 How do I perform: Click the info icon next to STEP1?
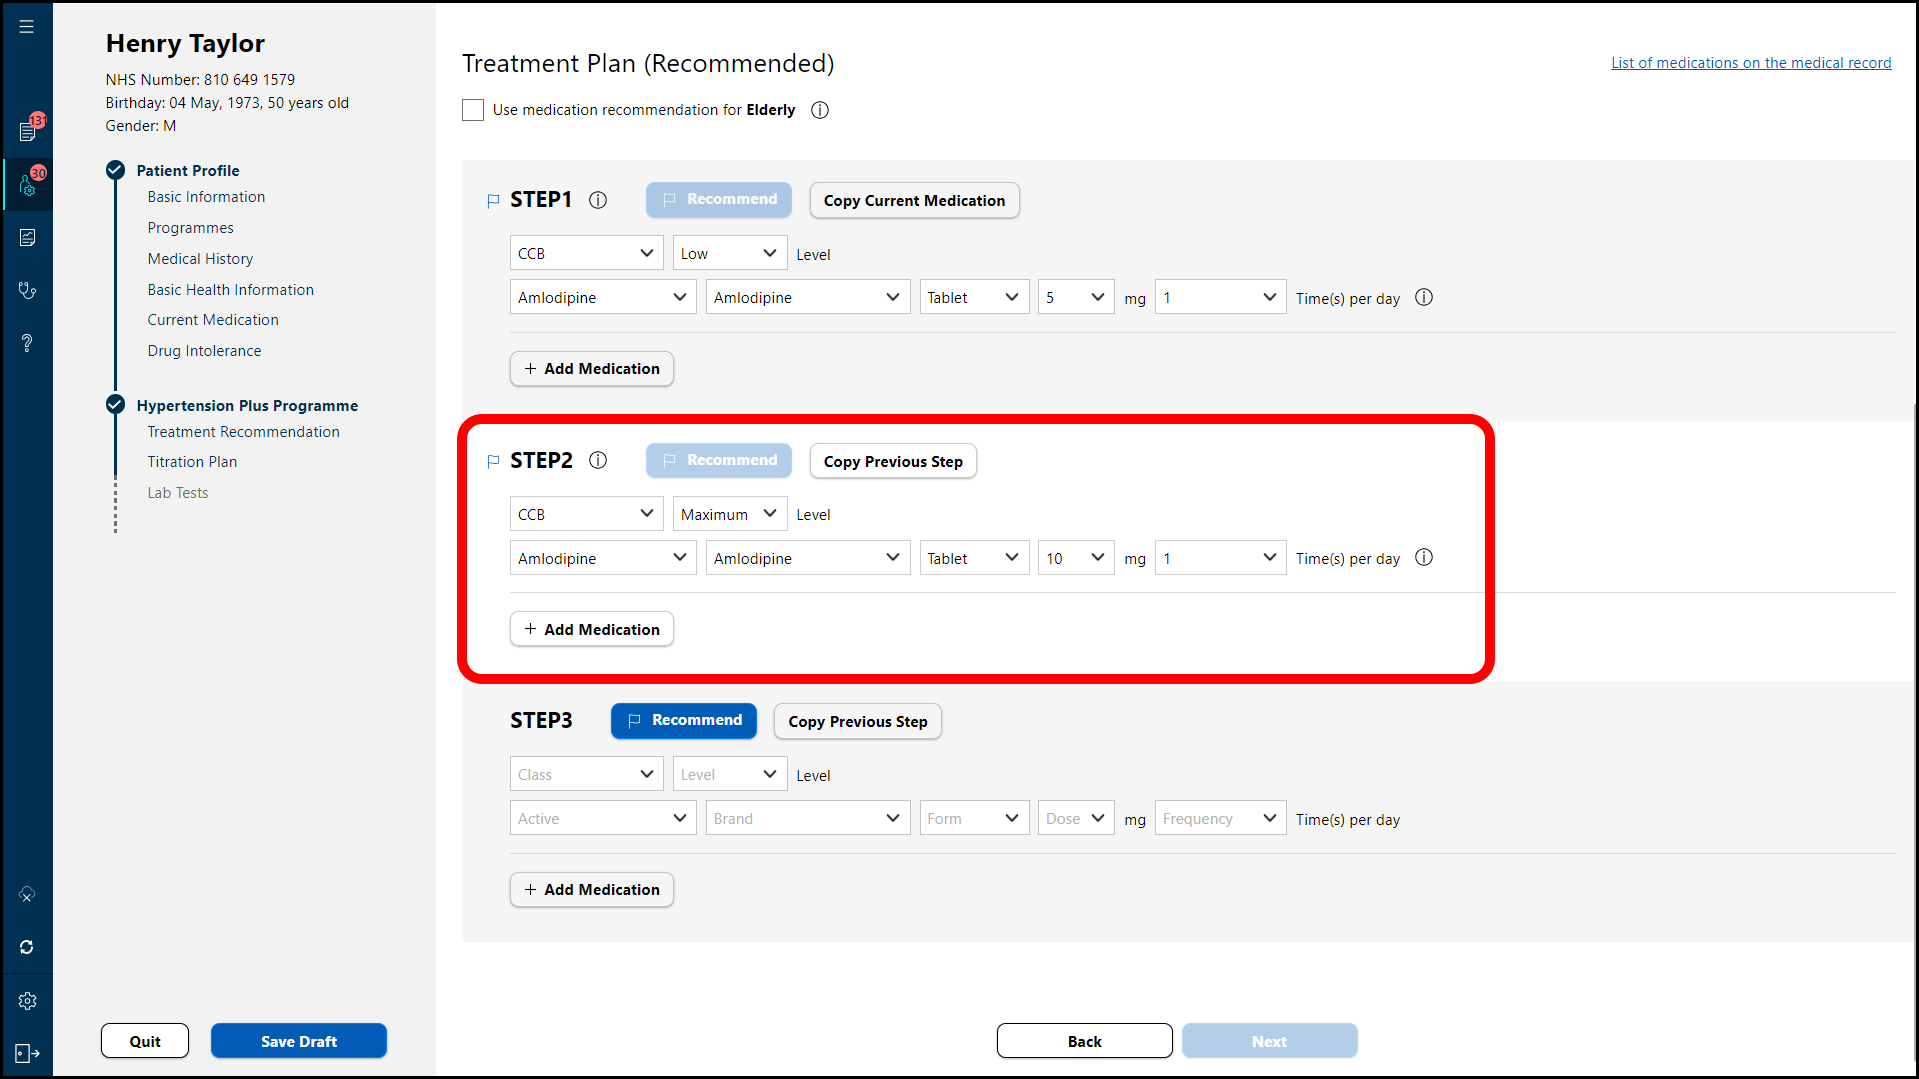pos(598,200)
